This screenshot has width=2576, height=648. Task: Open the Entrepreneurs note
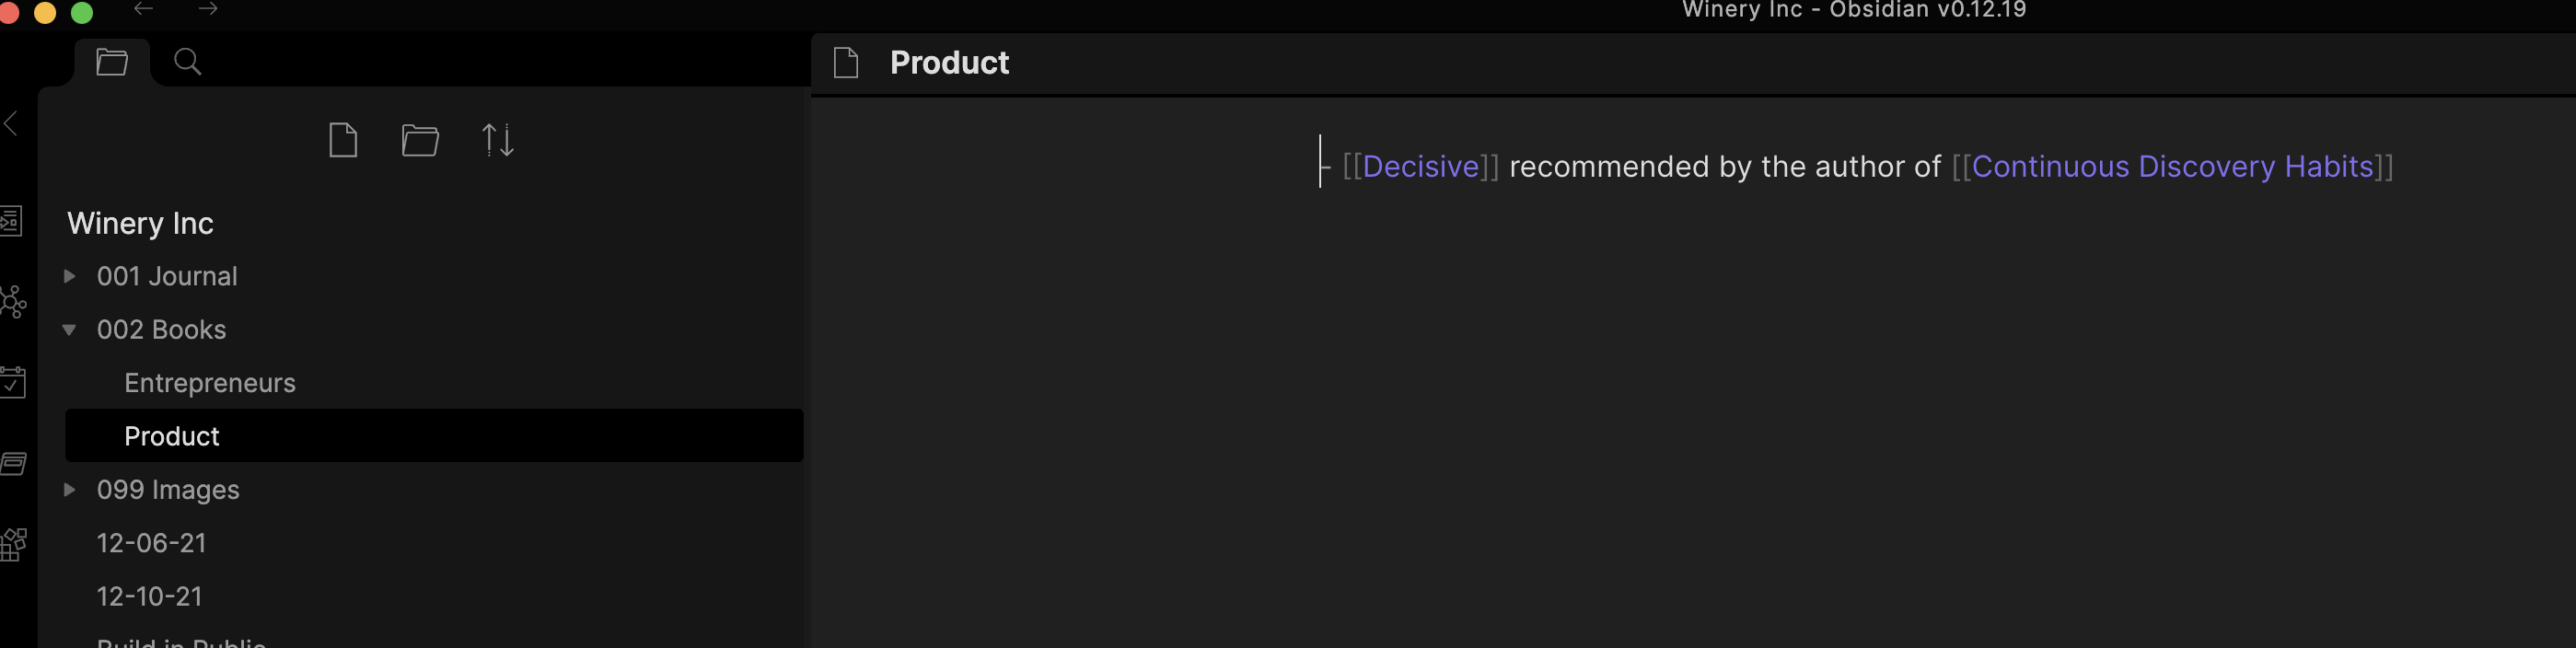point(209,383)
